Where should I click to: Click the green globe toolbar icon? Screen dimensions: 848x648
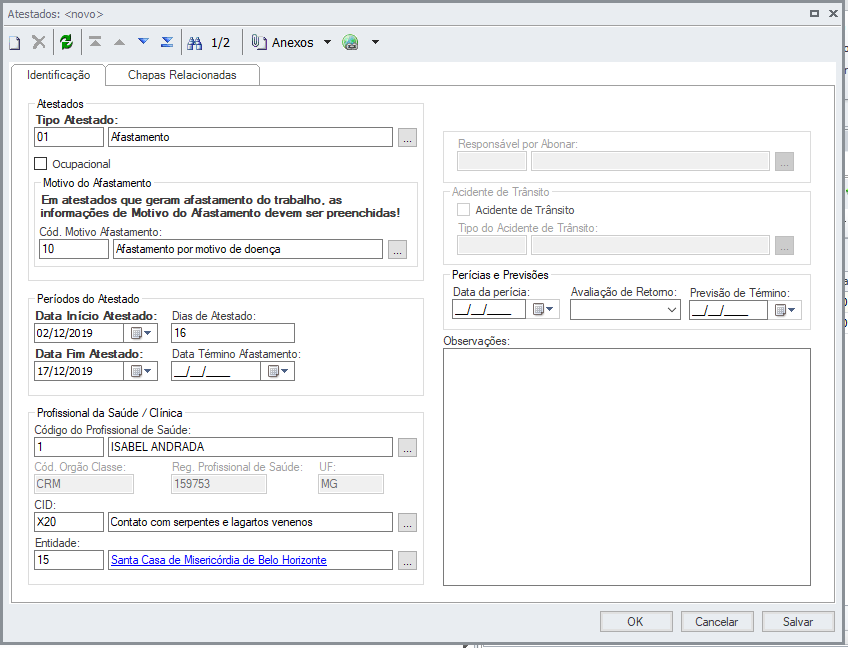tap(350, 43)
